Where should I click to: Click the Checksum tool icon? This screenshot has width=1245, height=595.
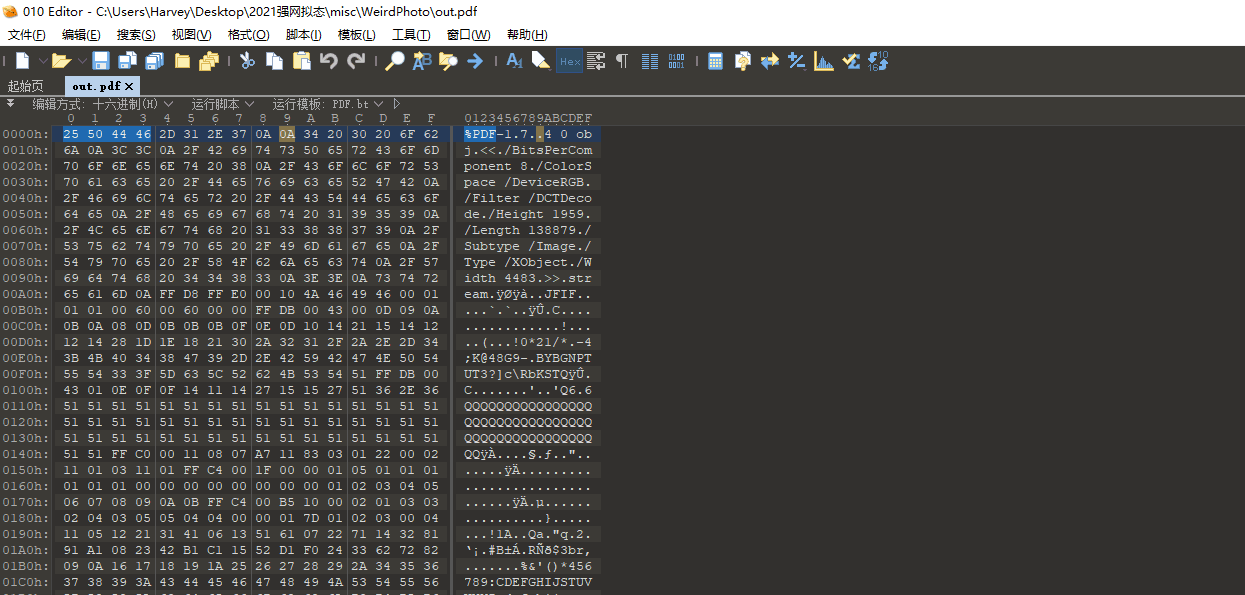(851, 61)
